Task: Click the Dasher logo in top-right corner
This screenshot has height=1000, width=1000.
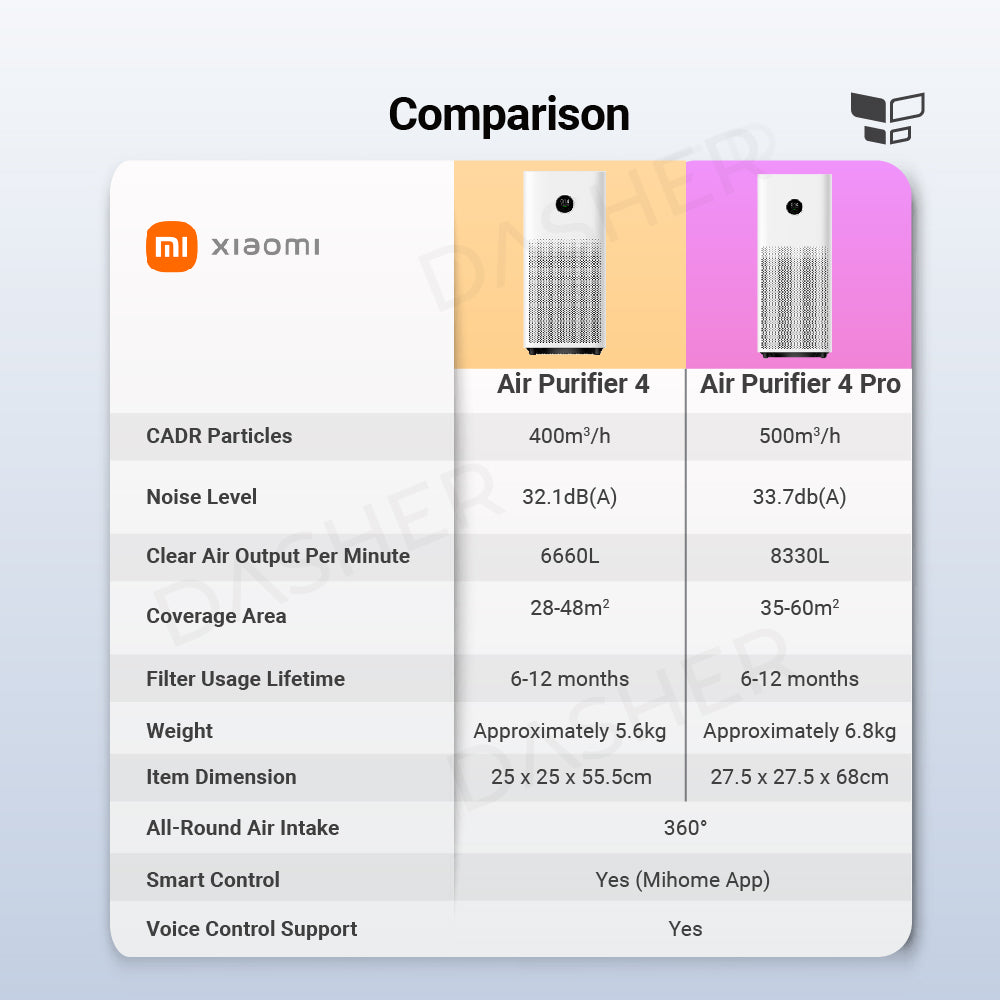Action: tap(886, 118)
